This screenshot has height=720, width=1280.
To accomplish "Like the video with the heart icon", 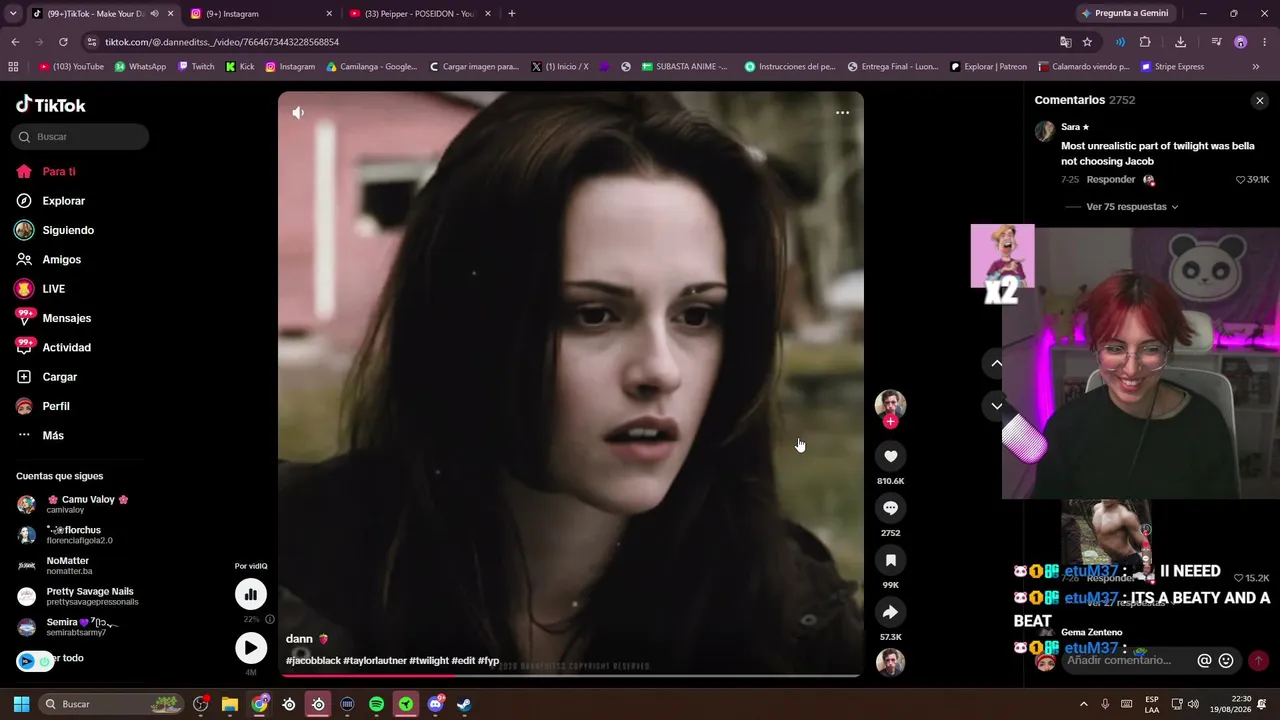I will coord(890,456).
